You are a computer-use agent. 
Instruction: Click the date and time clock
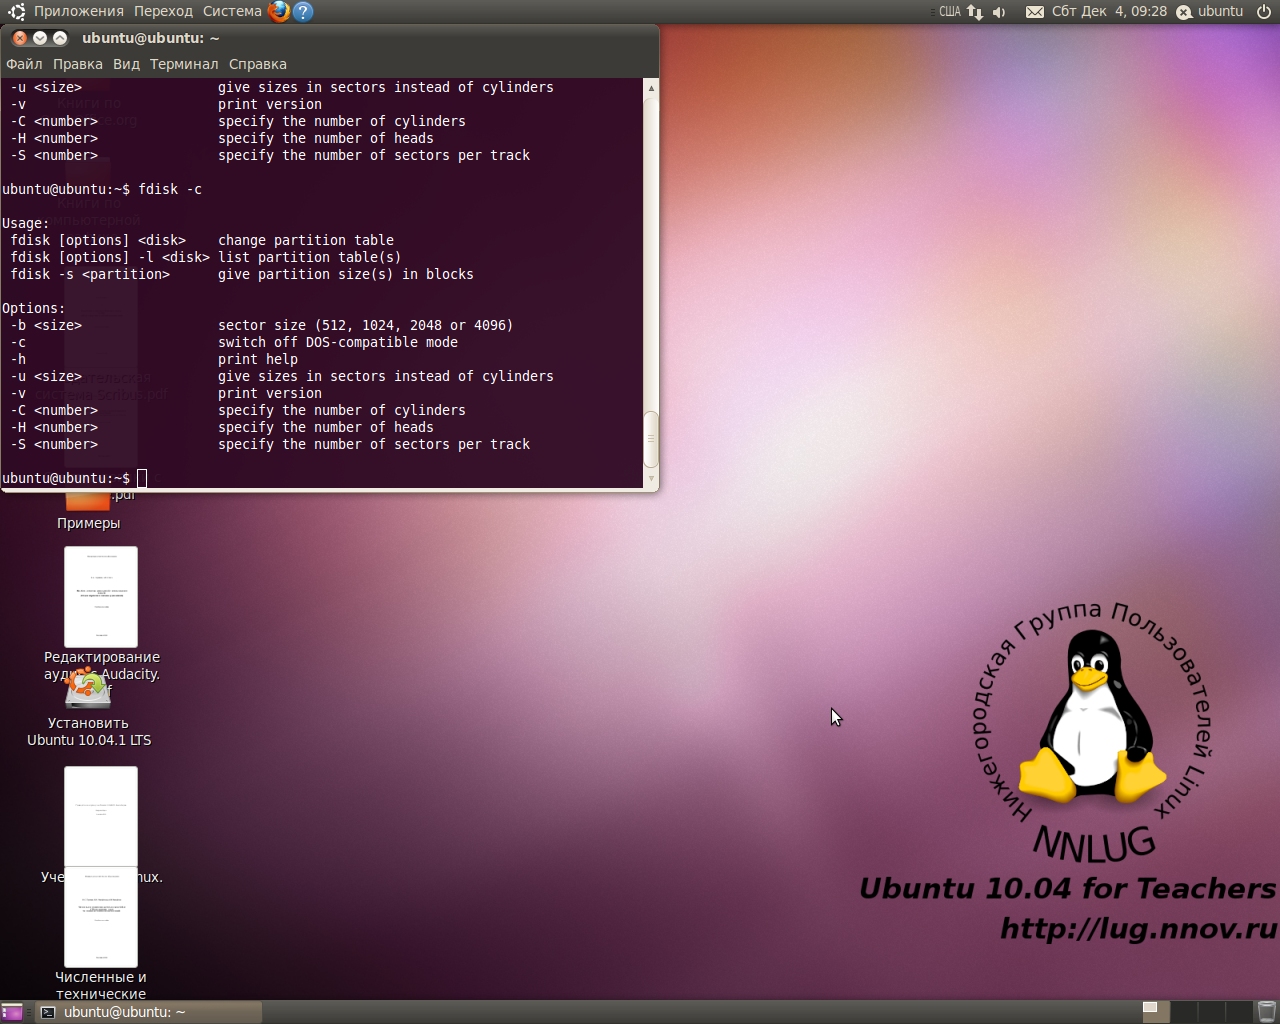1109,12
